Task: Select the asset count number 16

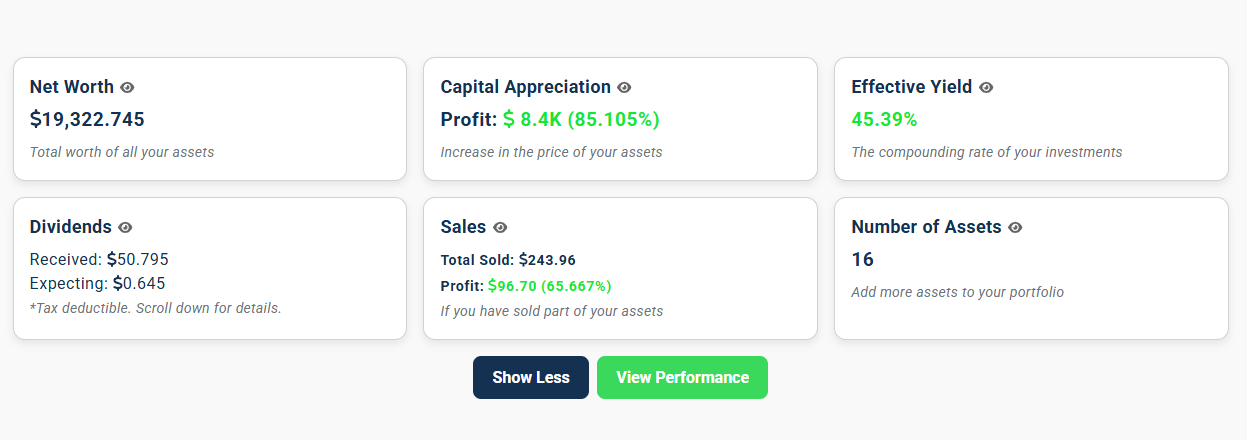Action: coord(862,260)
